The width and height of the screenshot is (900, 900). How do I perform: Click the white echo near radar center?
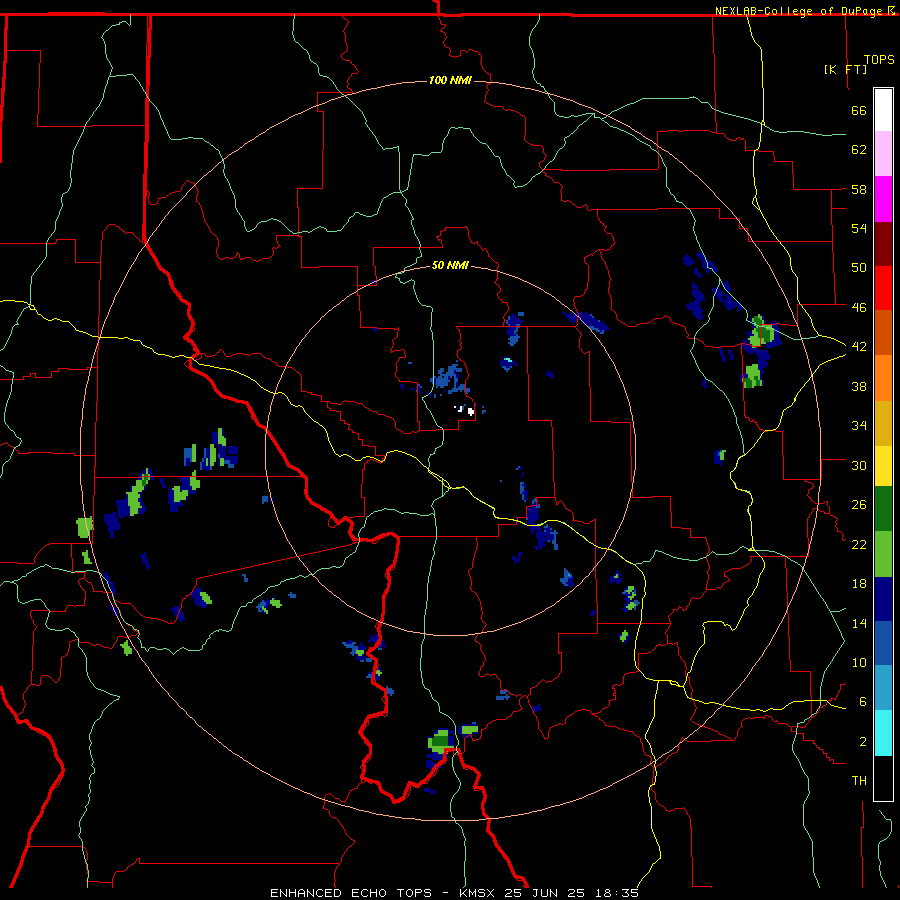471,411
